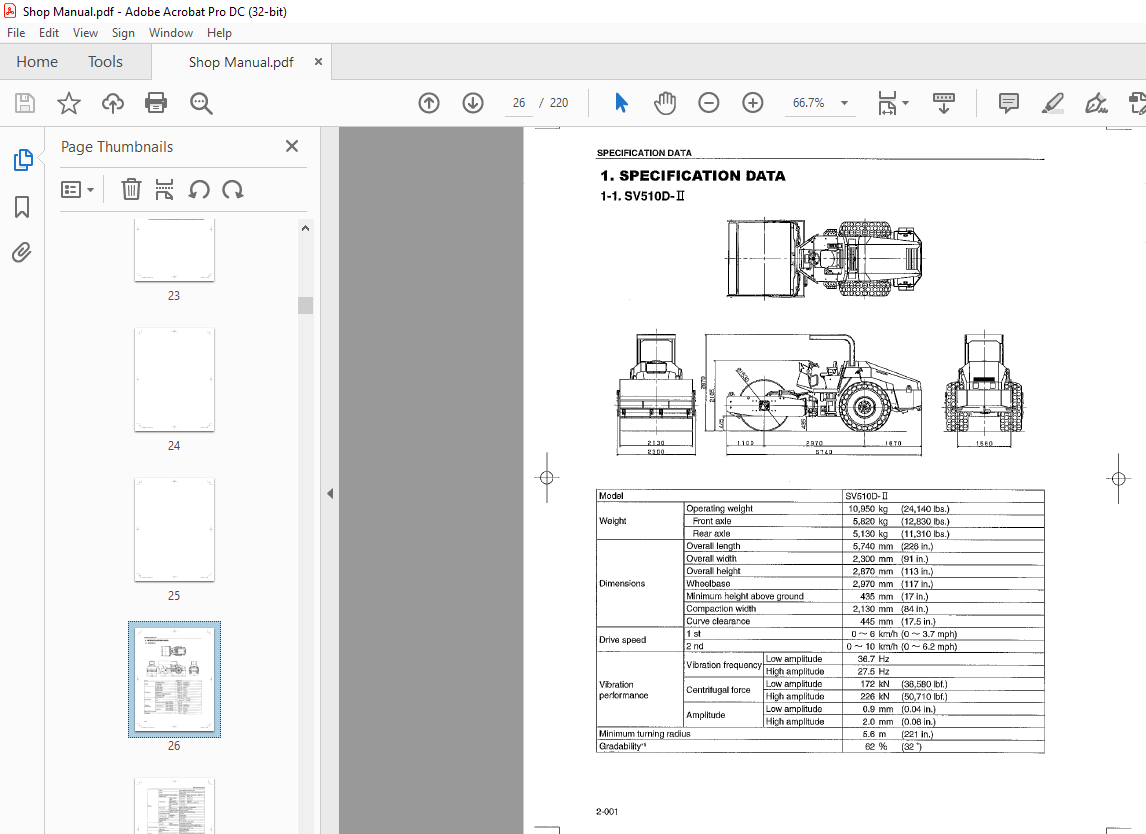This screenshot has height=834, width=1146.
Task: Open the zoom level dropdown arrow
Action: coord(844,103)
